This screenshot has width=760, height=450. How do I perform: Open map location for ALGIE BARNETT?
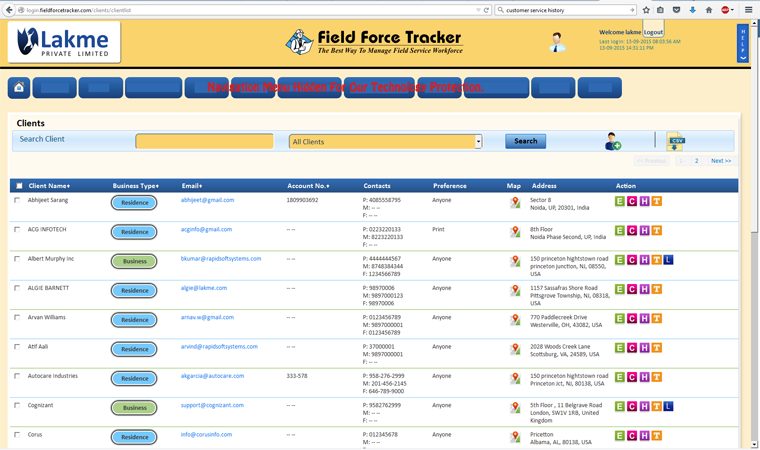pos(515,290)
